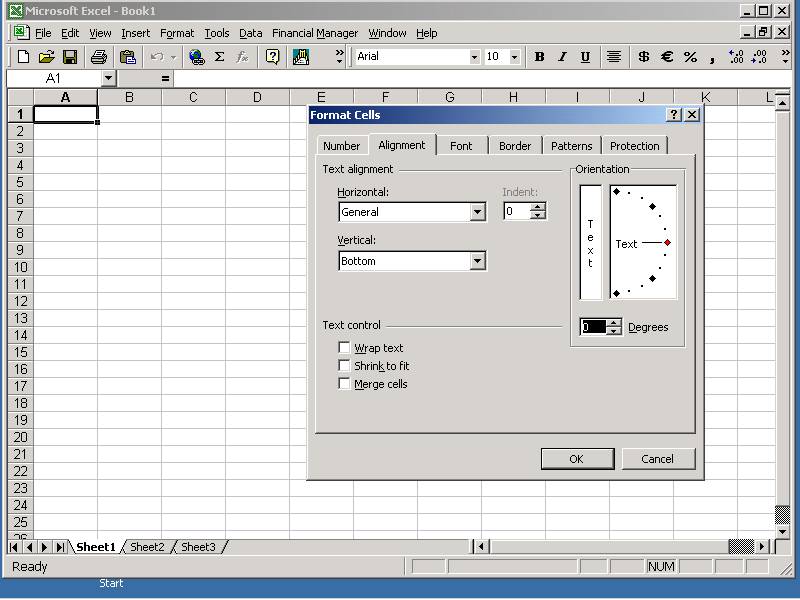Enable the Wrap text checkbox
Screen dimensions: 800x600
point(345,348)
